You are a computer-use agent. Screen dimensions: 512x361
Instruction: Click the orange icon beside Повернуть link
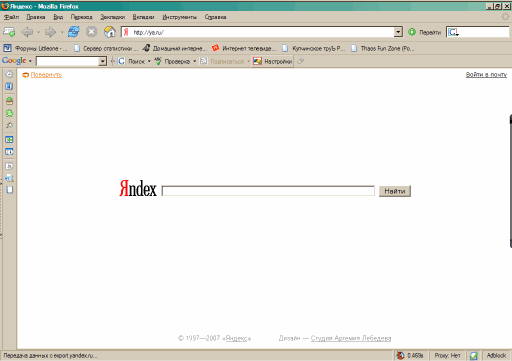tap(25, 75)
